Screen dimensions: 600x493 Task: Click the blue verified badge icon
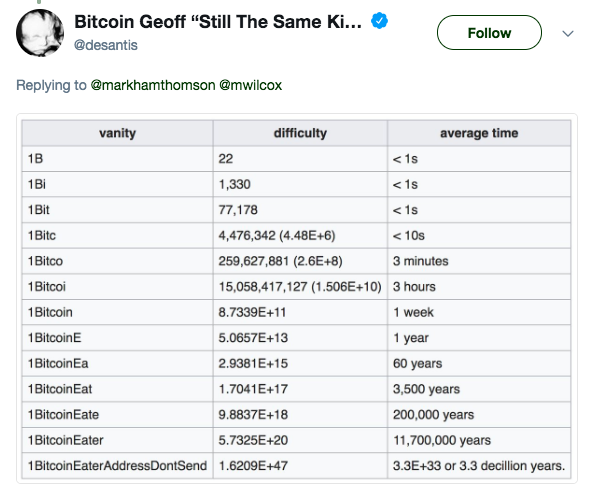(380, 22)
